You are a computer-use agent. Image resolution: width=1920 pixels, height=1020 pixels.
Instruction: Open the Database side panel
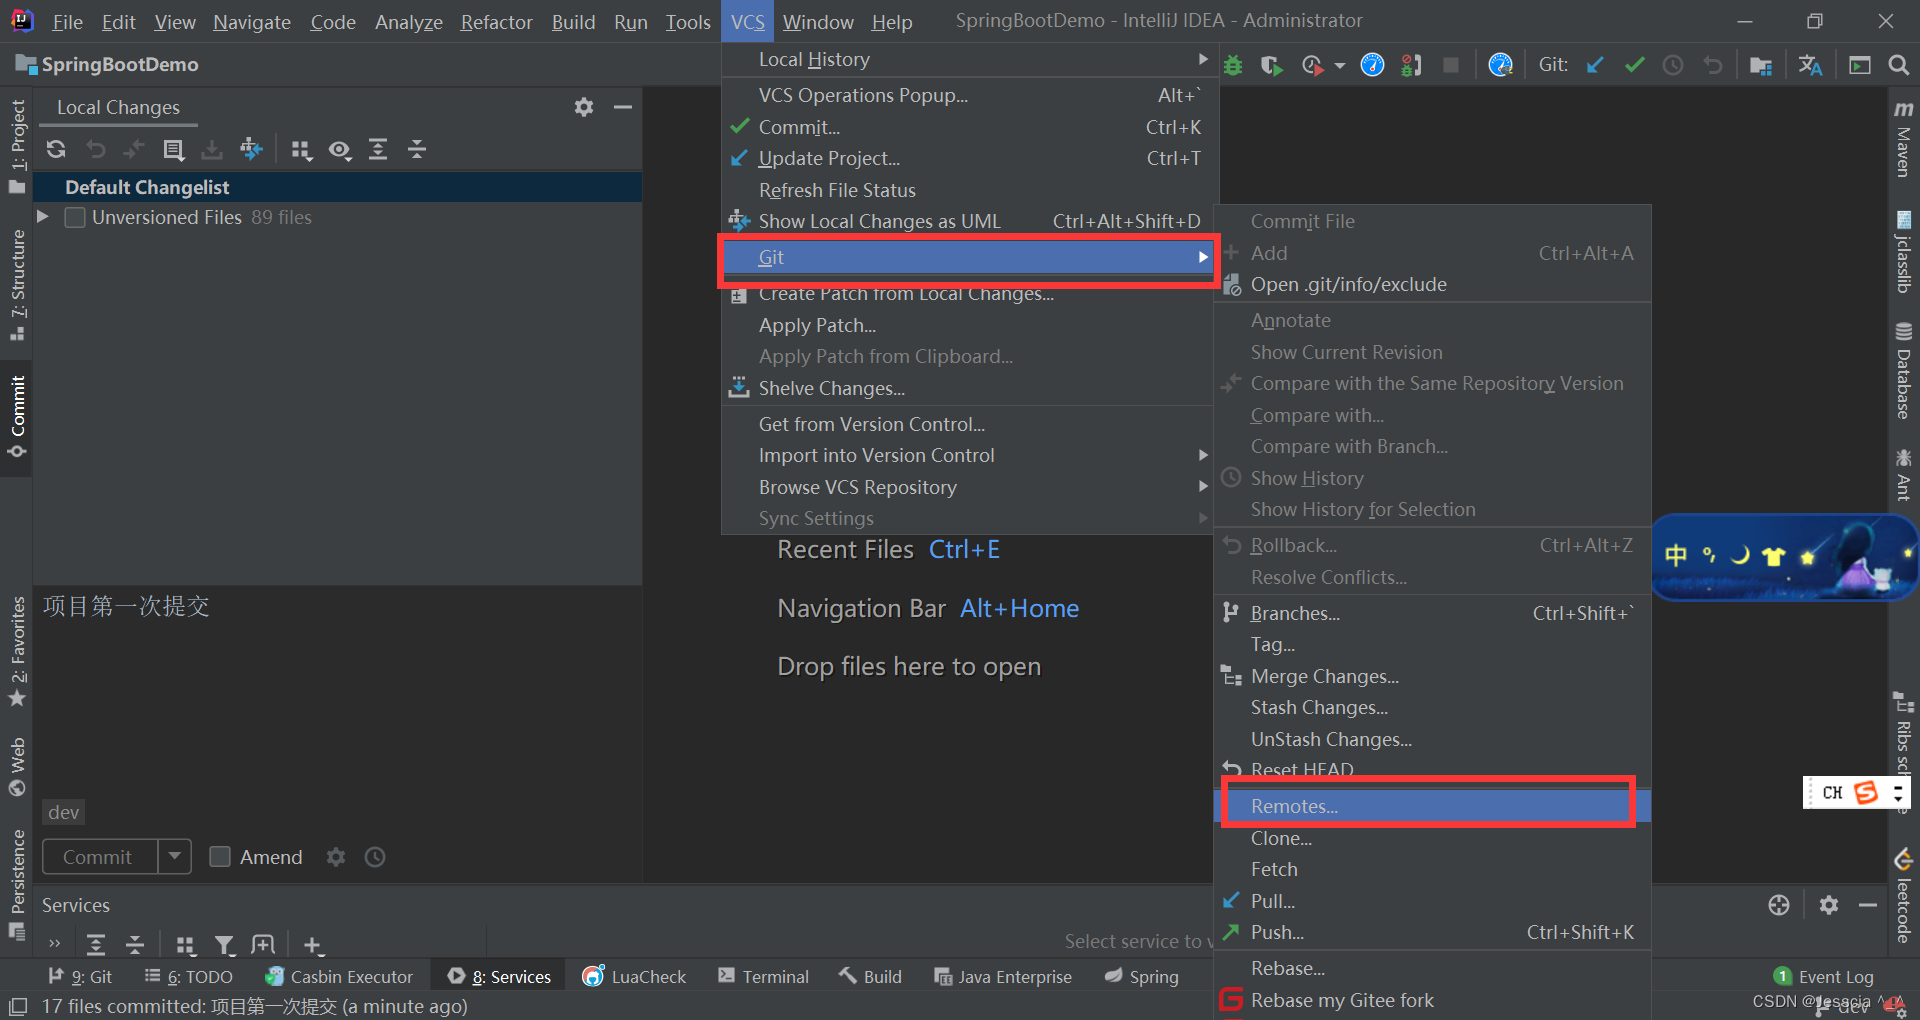[x=1903, y=371]
